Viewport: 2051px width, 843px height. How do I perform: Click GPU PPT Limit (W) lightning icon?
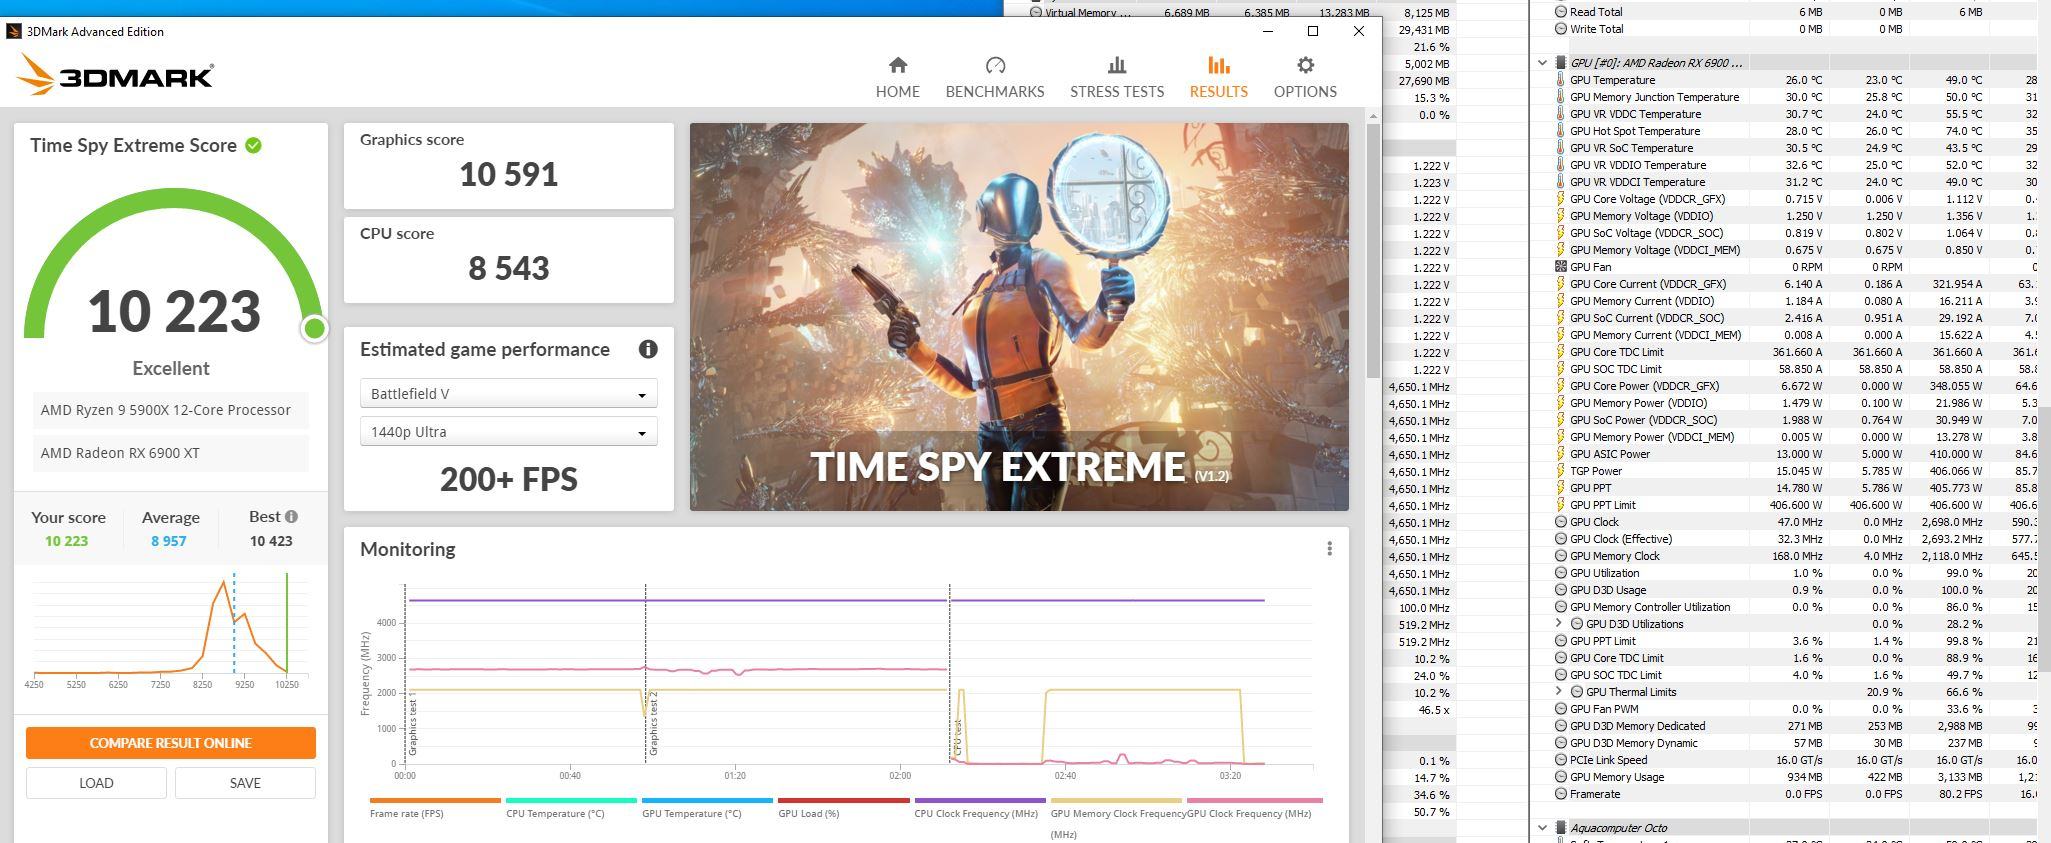[1561, 505]
